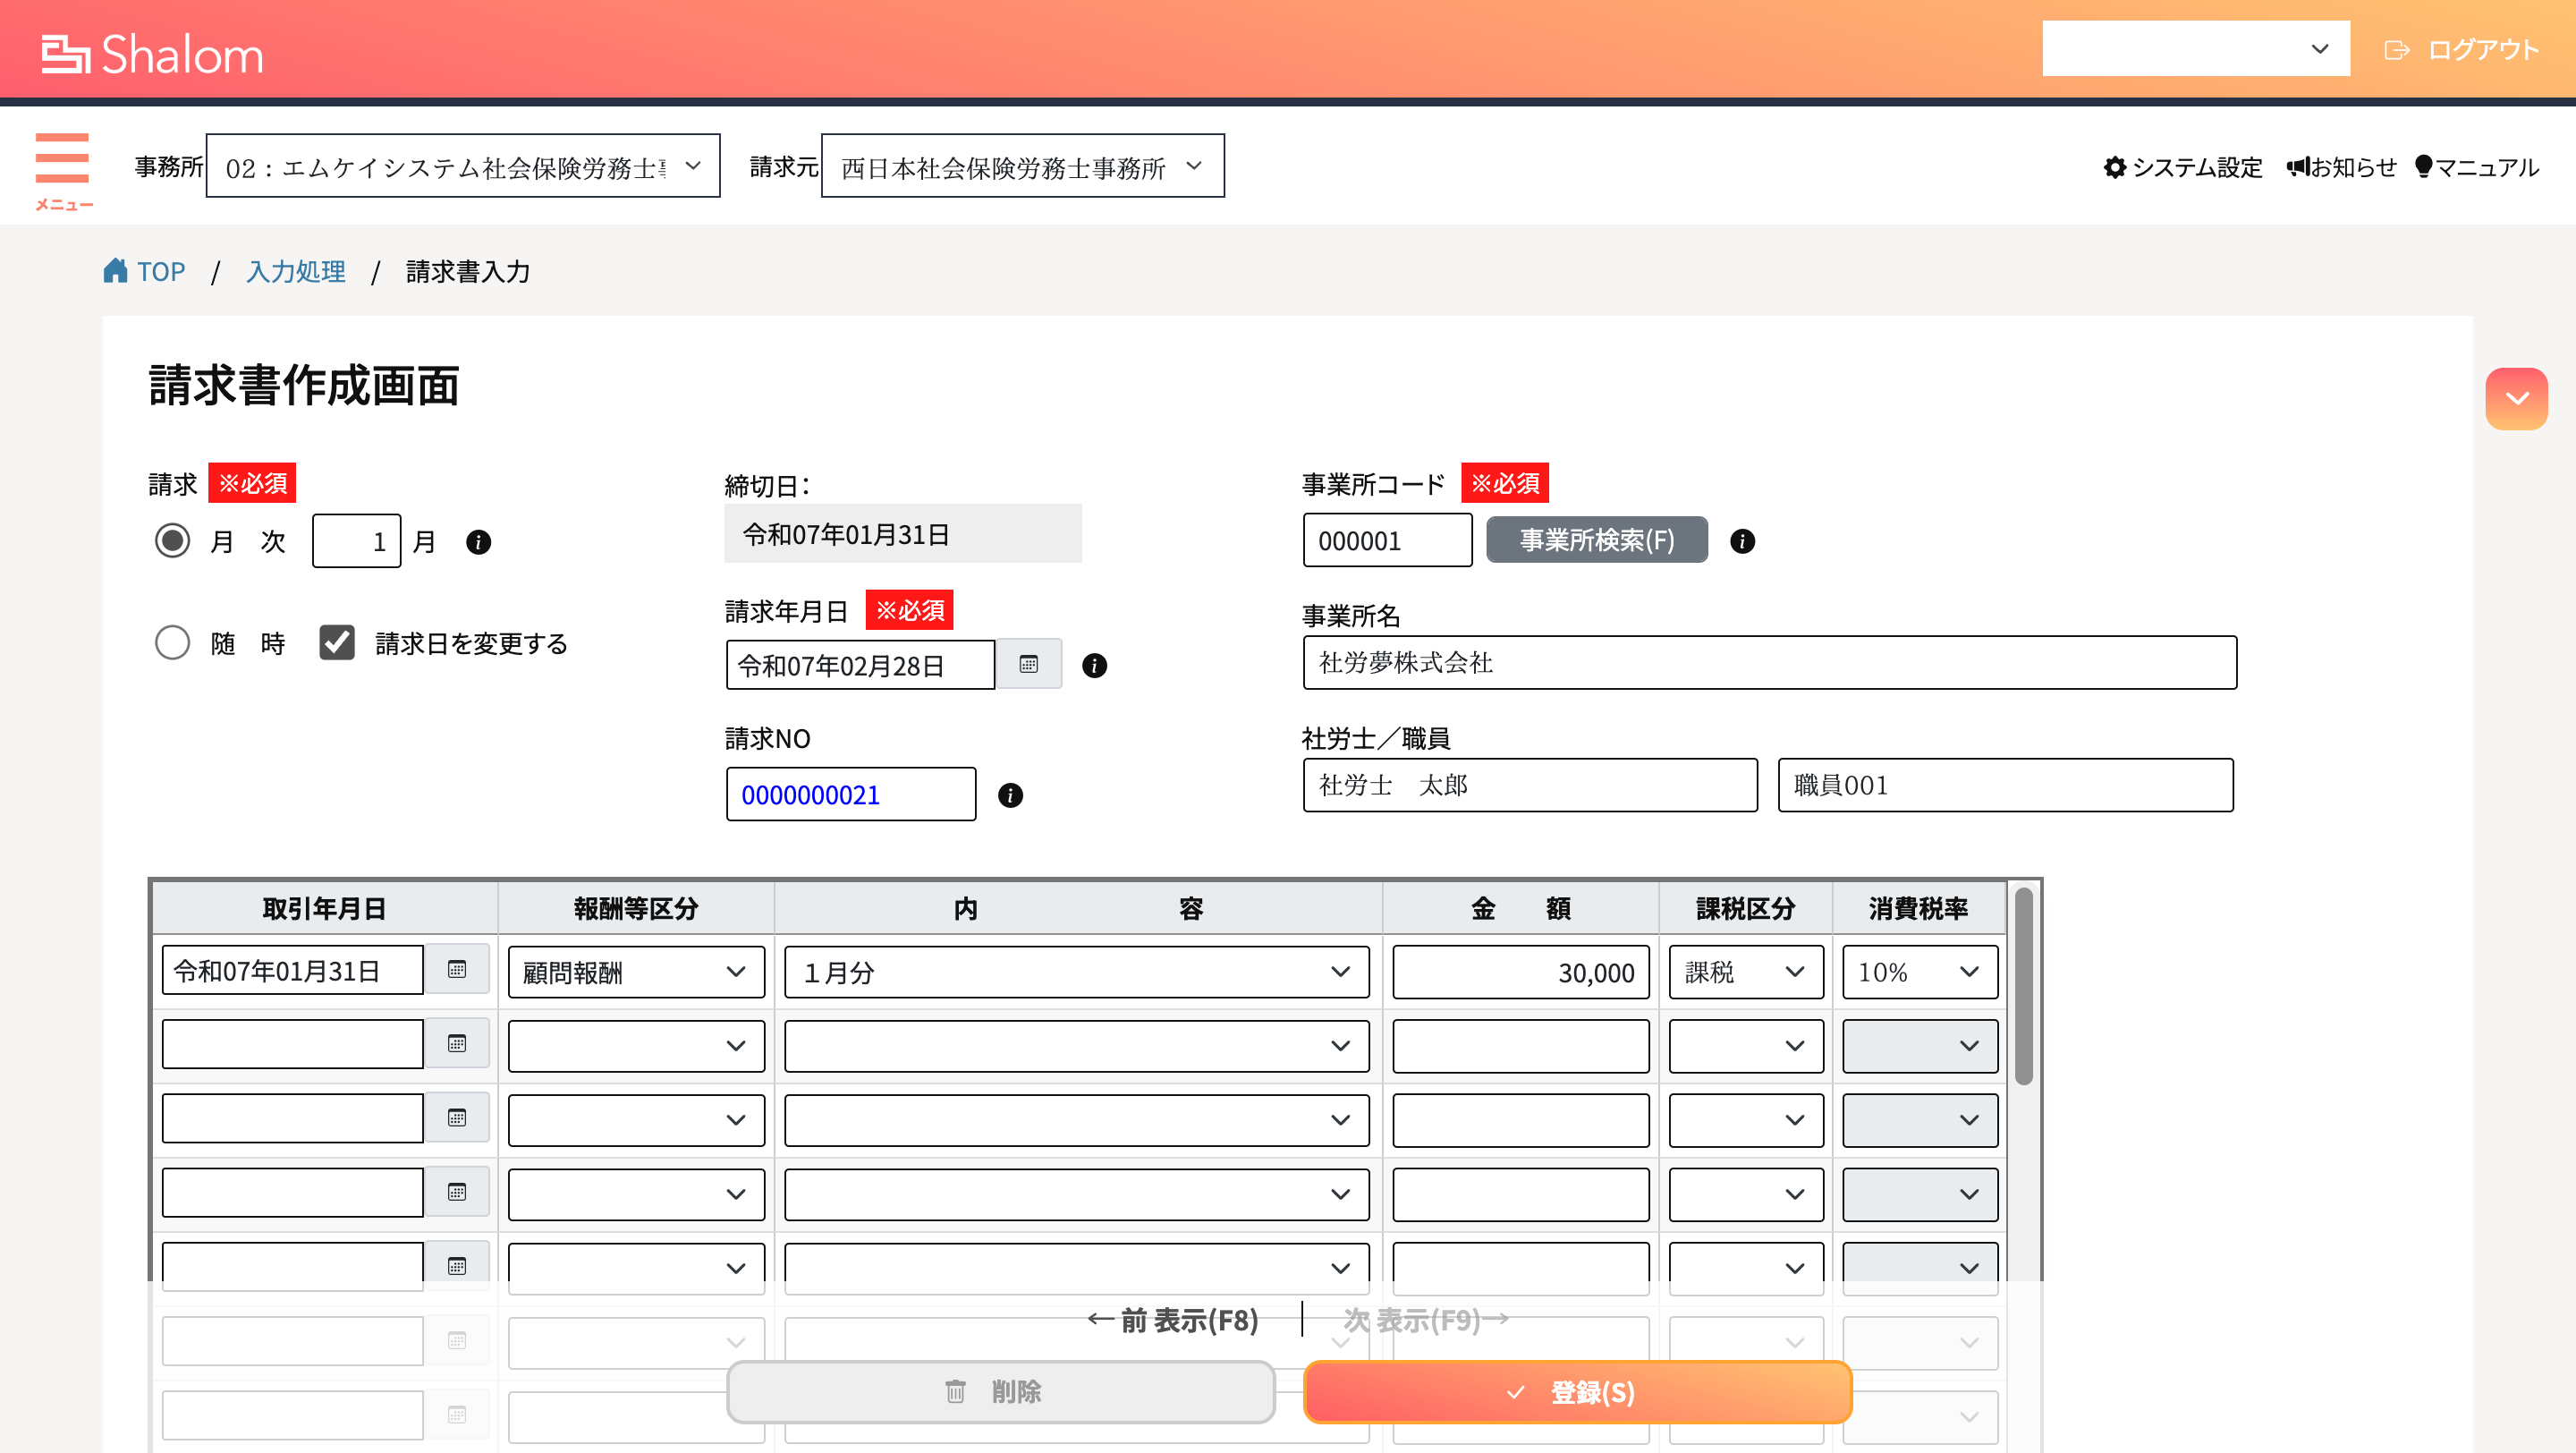The width and height of the screenshot is (2576, 1453).
Task: Open the １月分 内容 dropdown
Action: [1076, 972]
